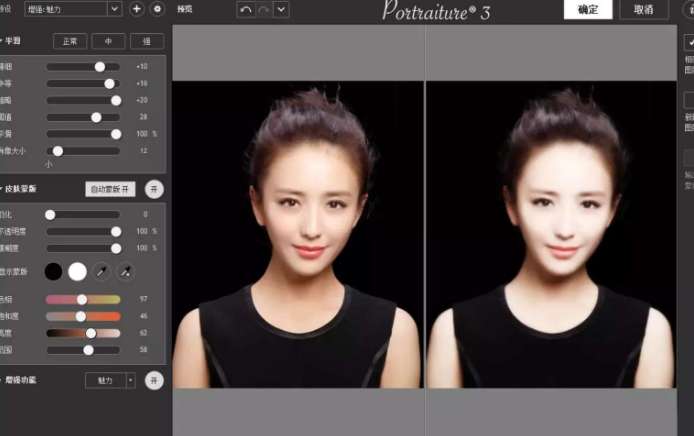Image resolution: width=694 pixels, height=436 pixels.
Task: Click the 亮度 luminance gradient slider
Action: 83,333
